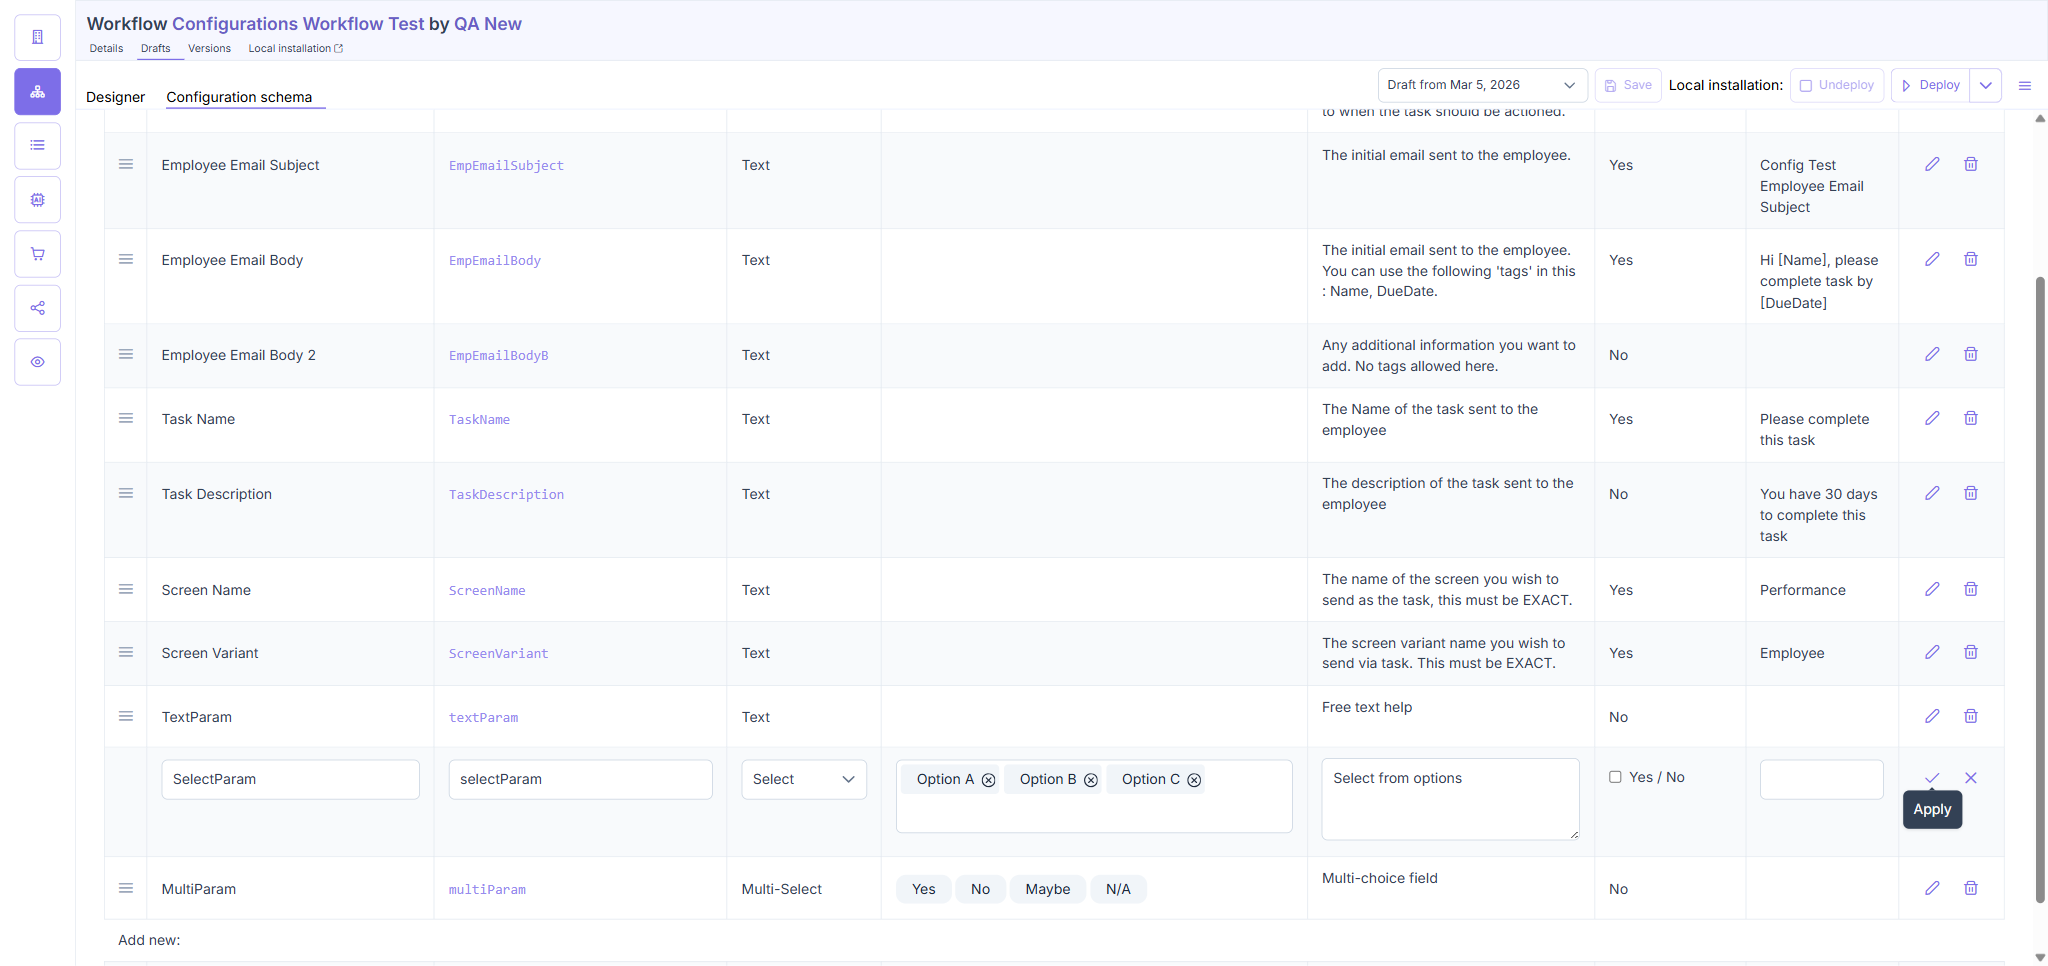Screen dimensions: 2048x966
Task: Grab drag handle of Task Name row
Action: pos(126,418)
